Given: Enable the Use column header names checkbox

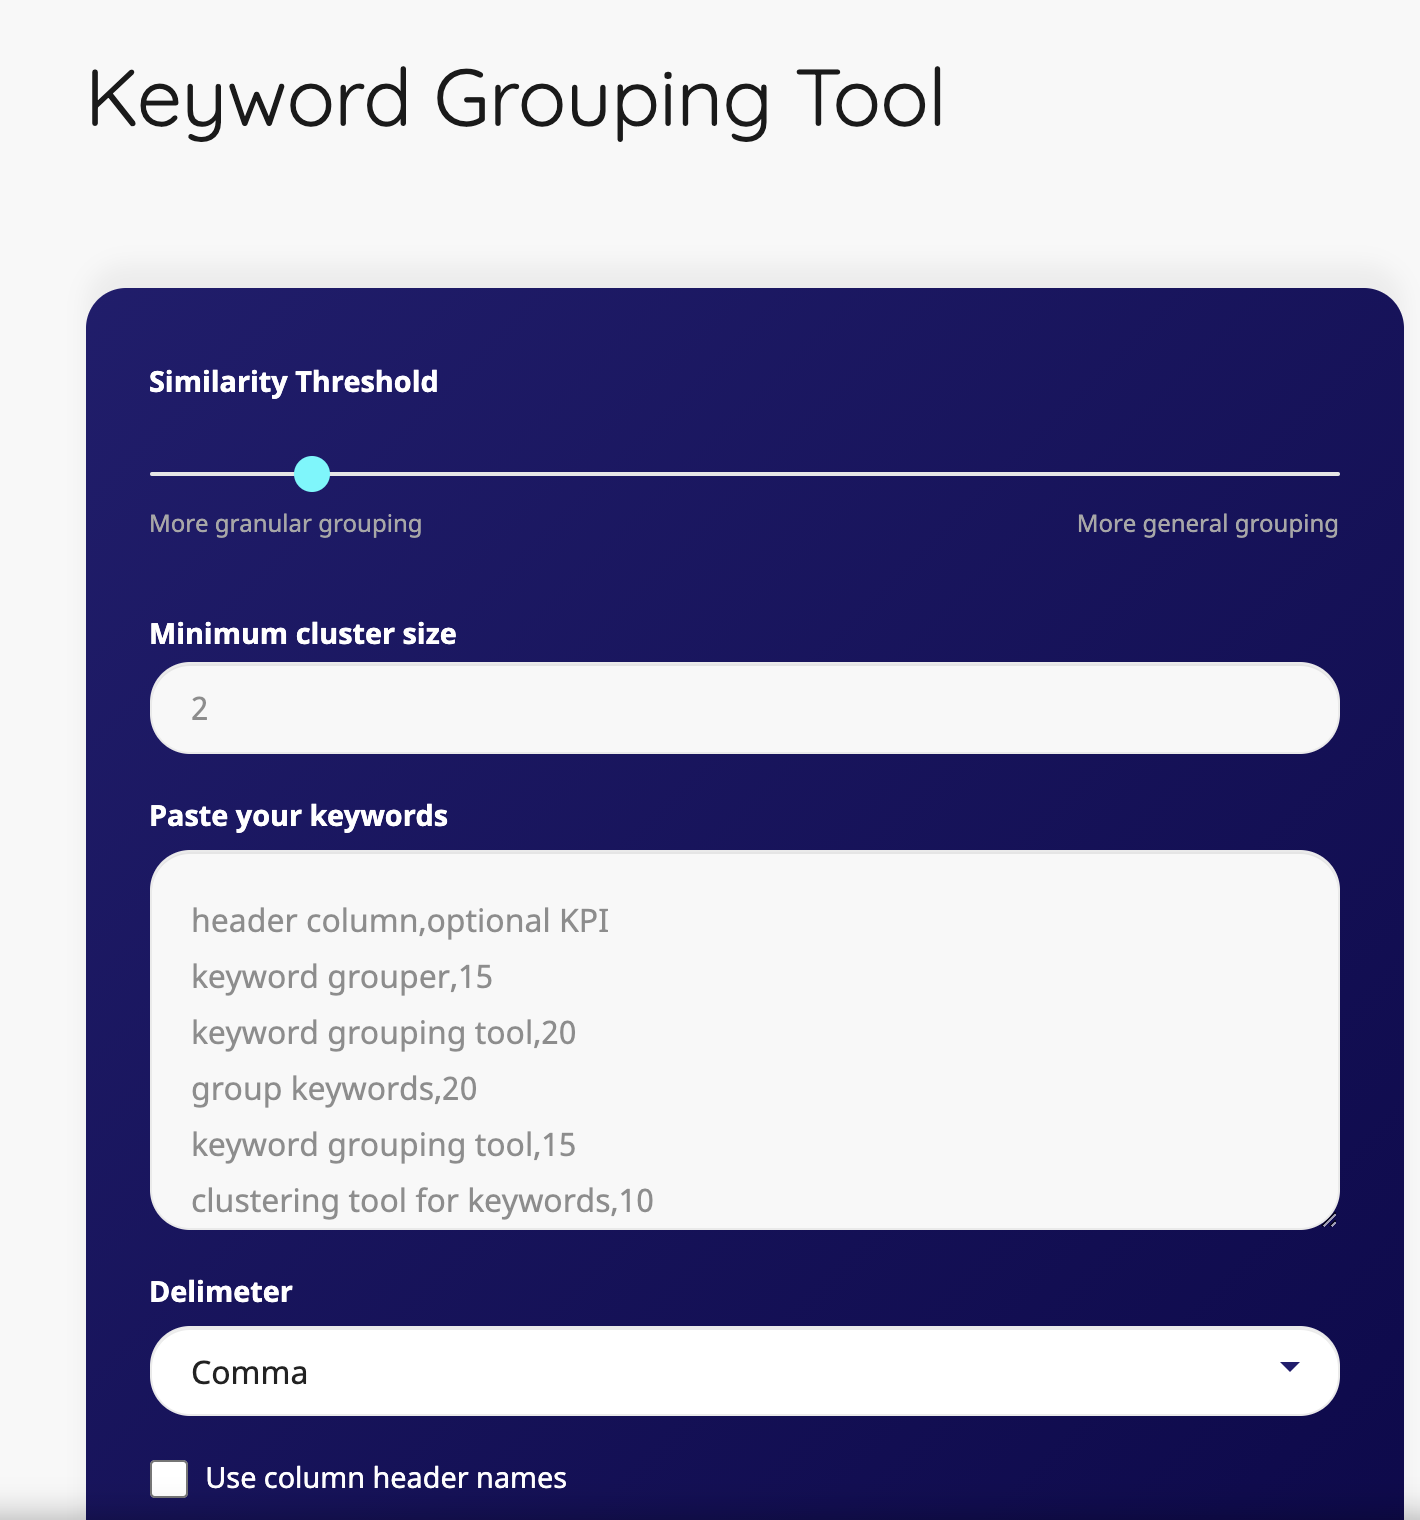Looking at the screenshot, I should point(169,1478).
